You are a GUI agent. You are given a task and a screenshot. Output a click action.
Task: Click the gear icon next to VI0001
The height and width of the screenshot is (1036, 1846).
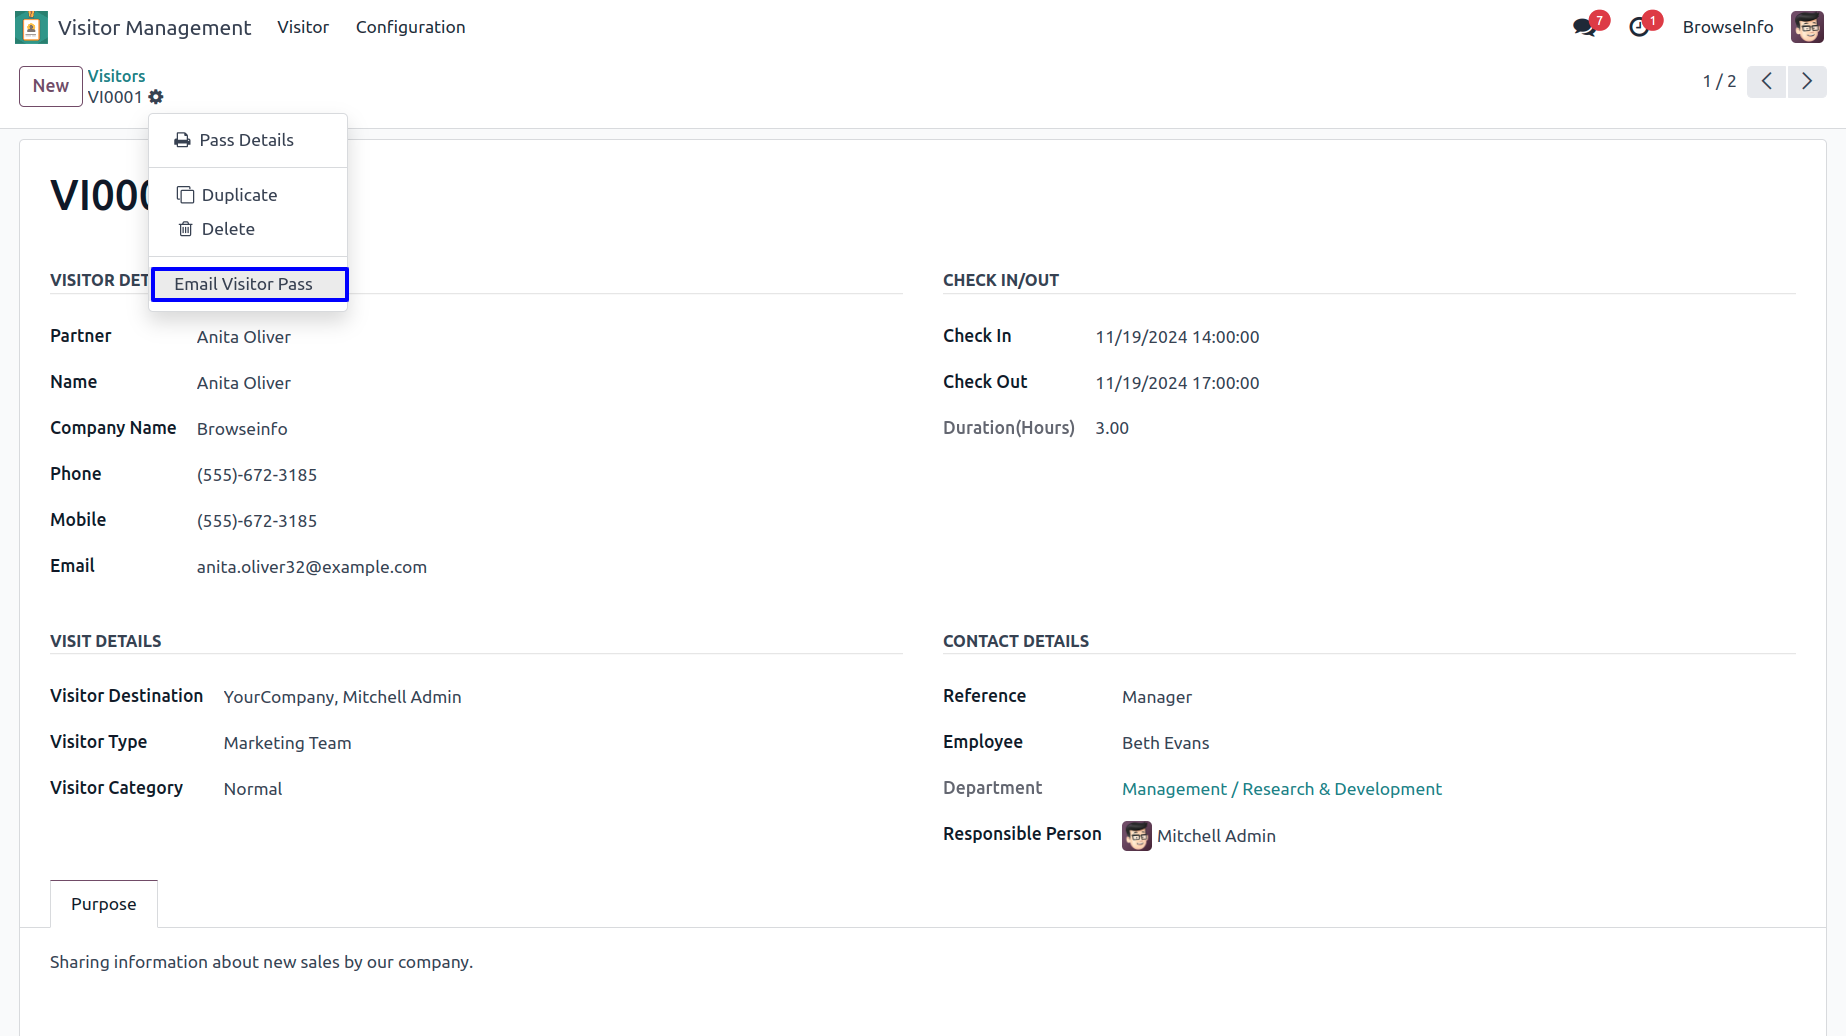(x=156, y=97)
